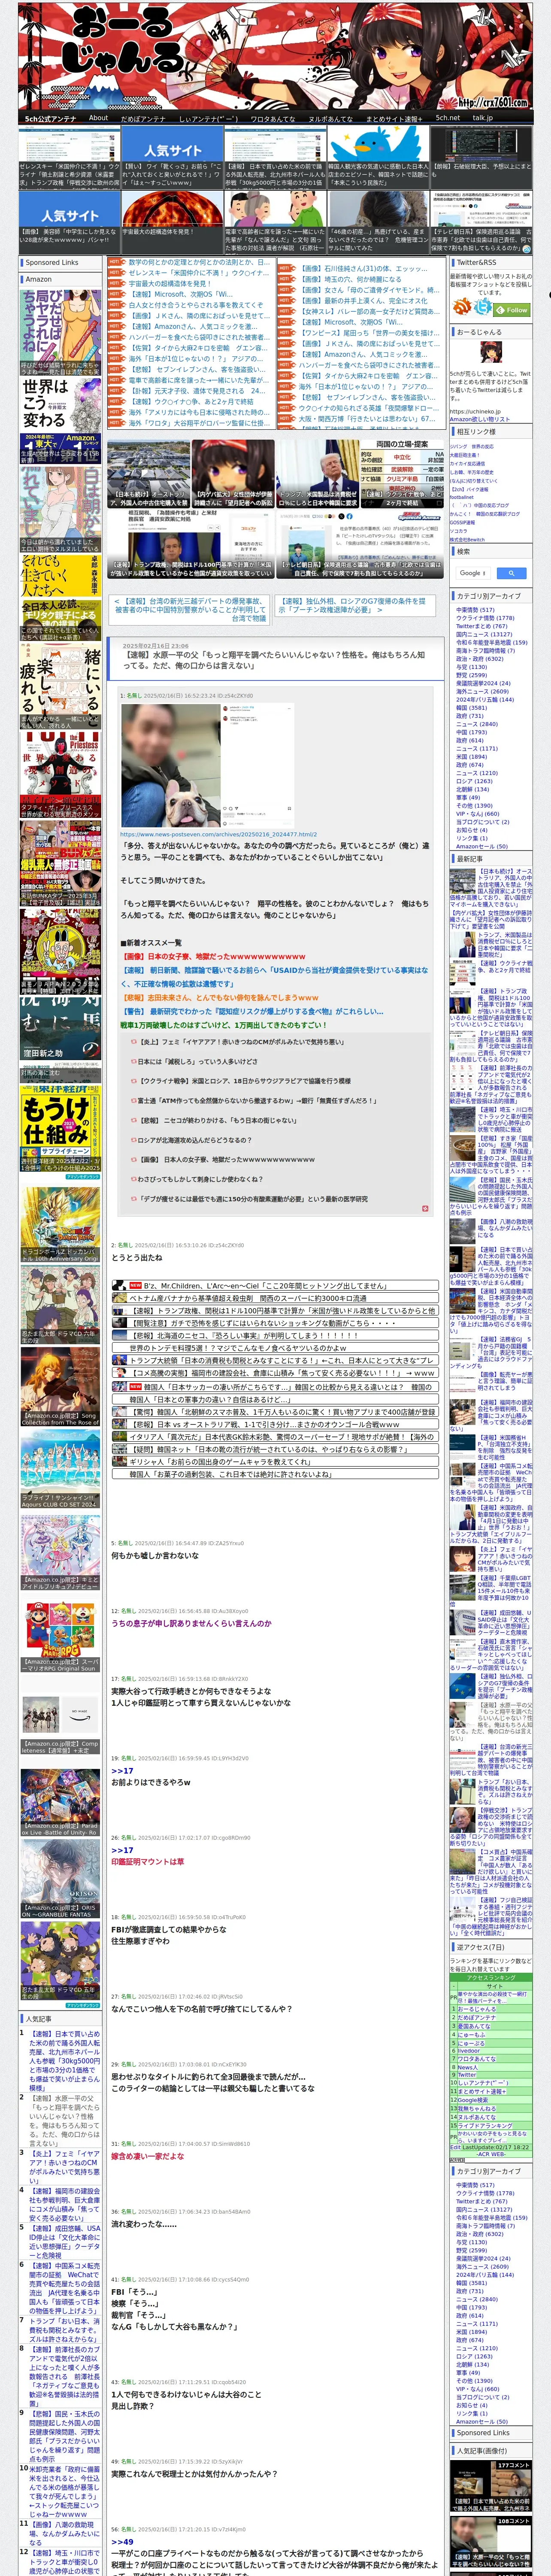Open the ワロタあんてな nav item
This screenshot has width=551, height=2576.
272,118
